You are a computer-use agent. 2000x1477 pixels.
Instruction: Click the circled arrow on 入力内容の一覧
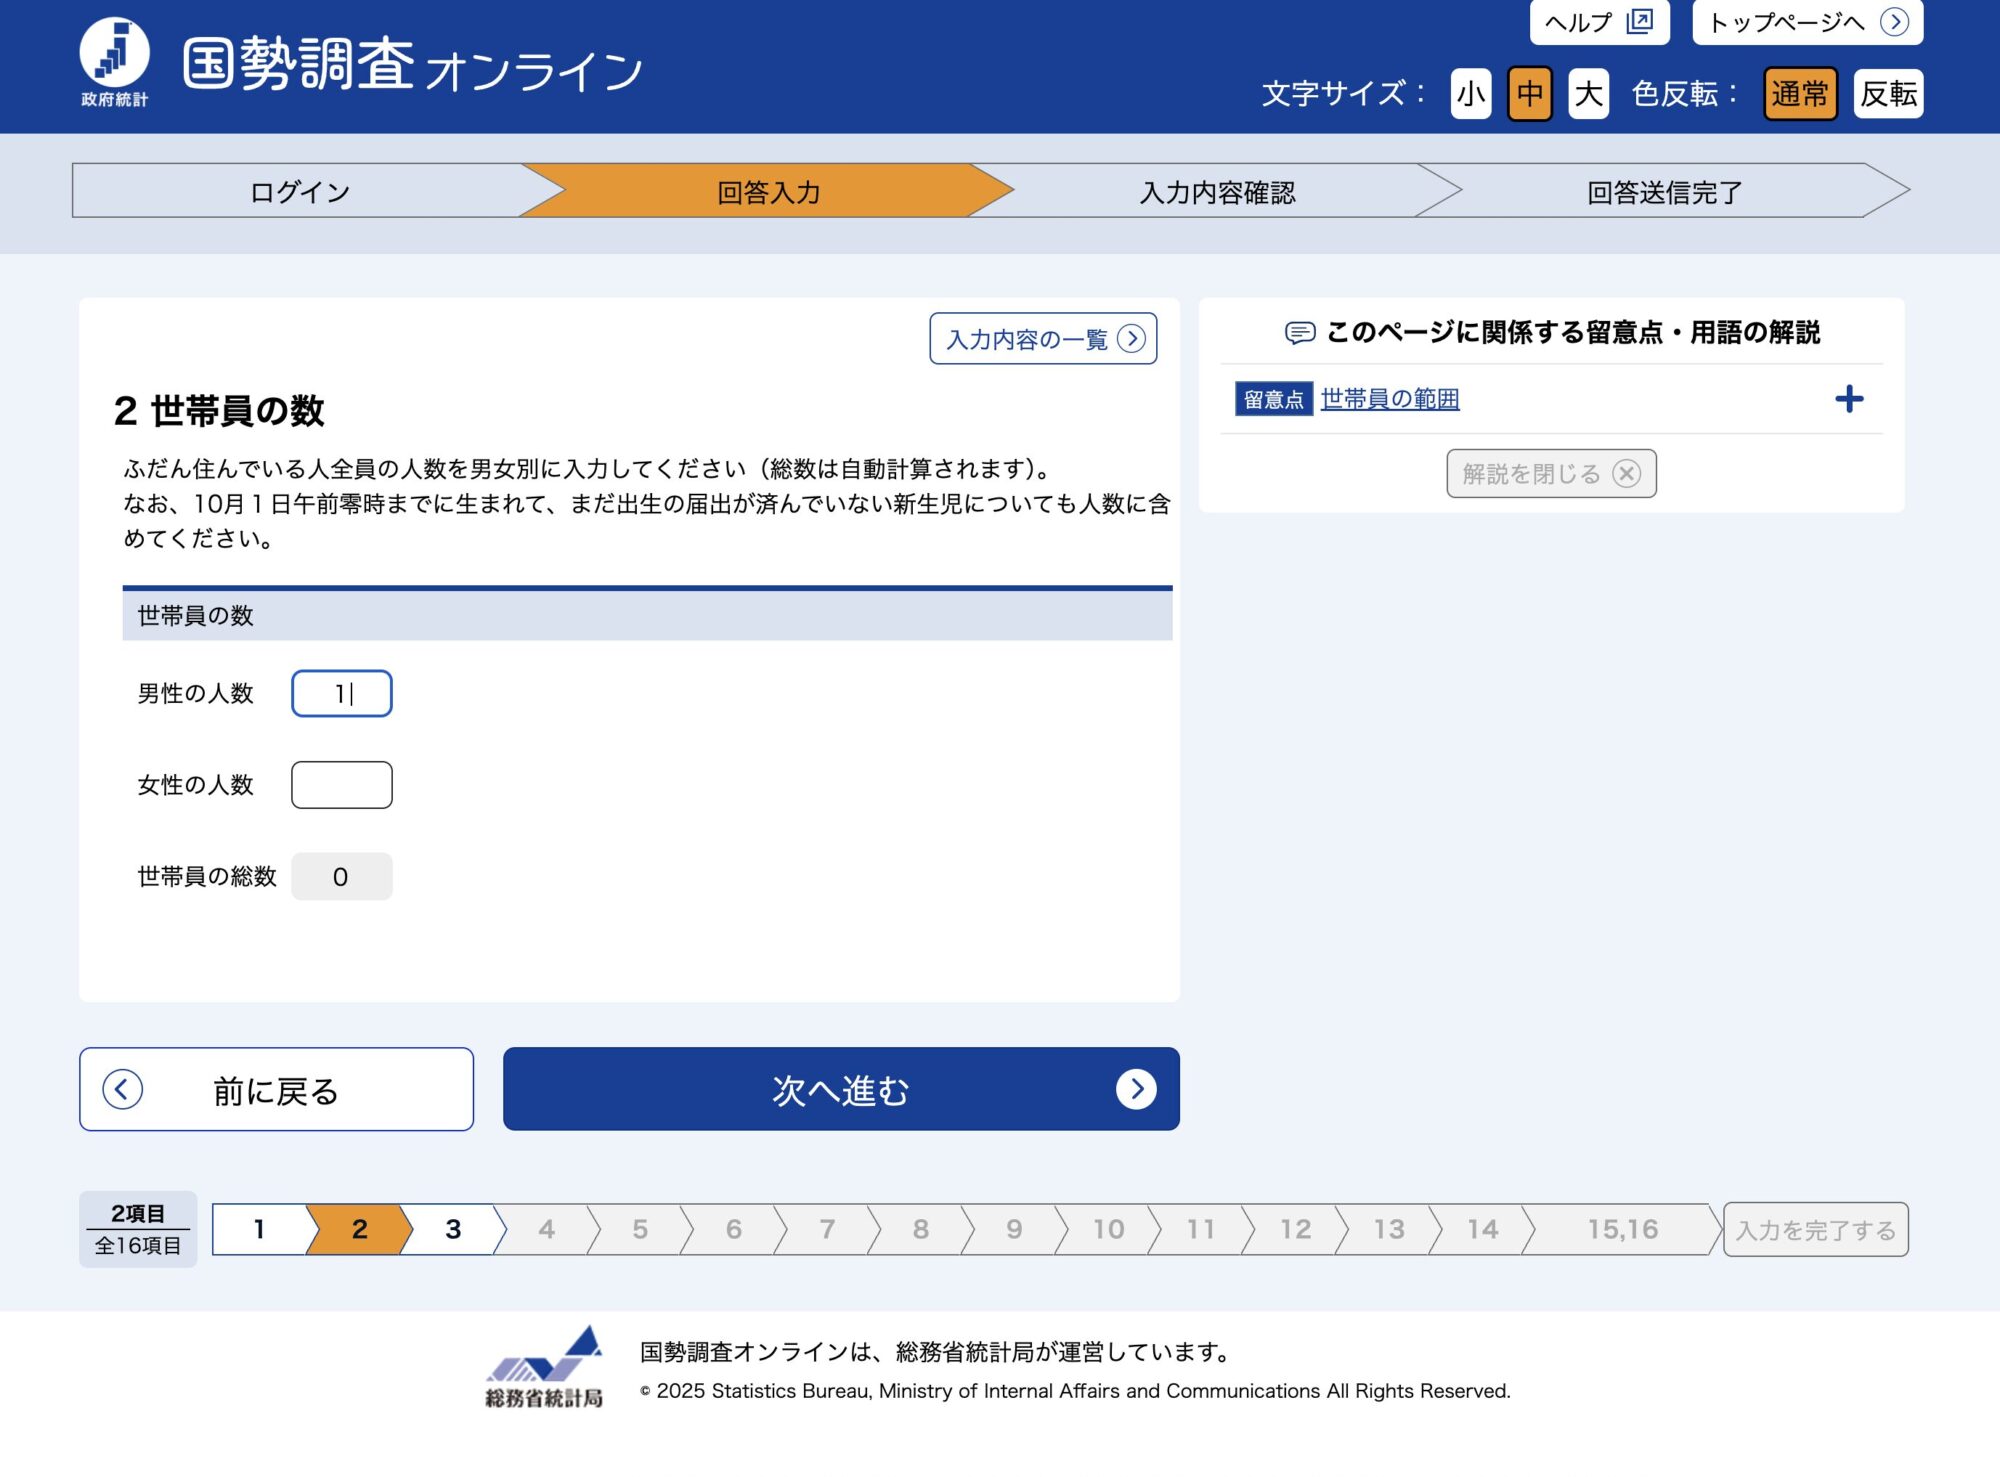coord(1131,339)
